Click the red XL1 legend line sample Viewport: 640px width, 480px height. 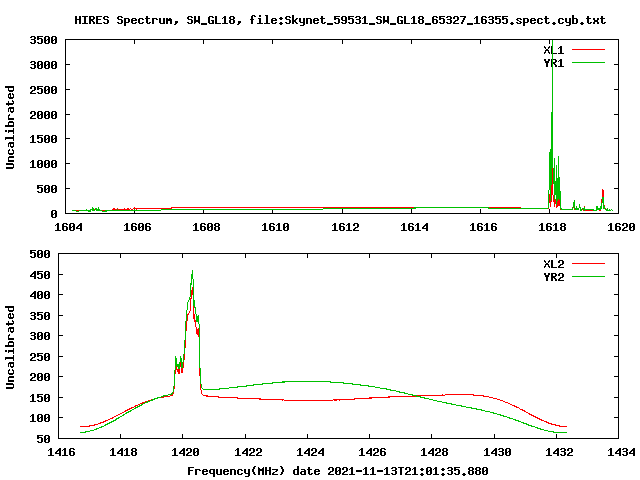588,50
